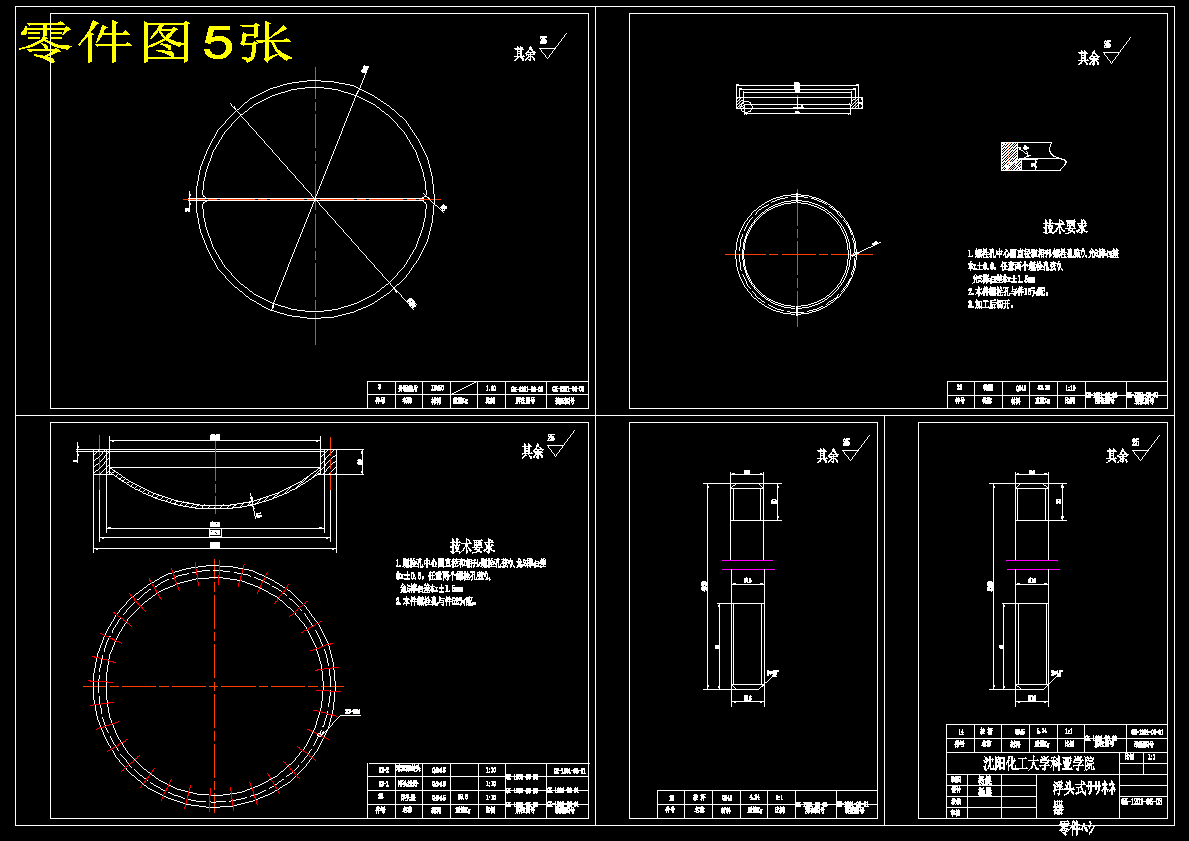Pick the large double-line circle outline
The width and height of the screenshot is (1189, 841).
point(315,199)
